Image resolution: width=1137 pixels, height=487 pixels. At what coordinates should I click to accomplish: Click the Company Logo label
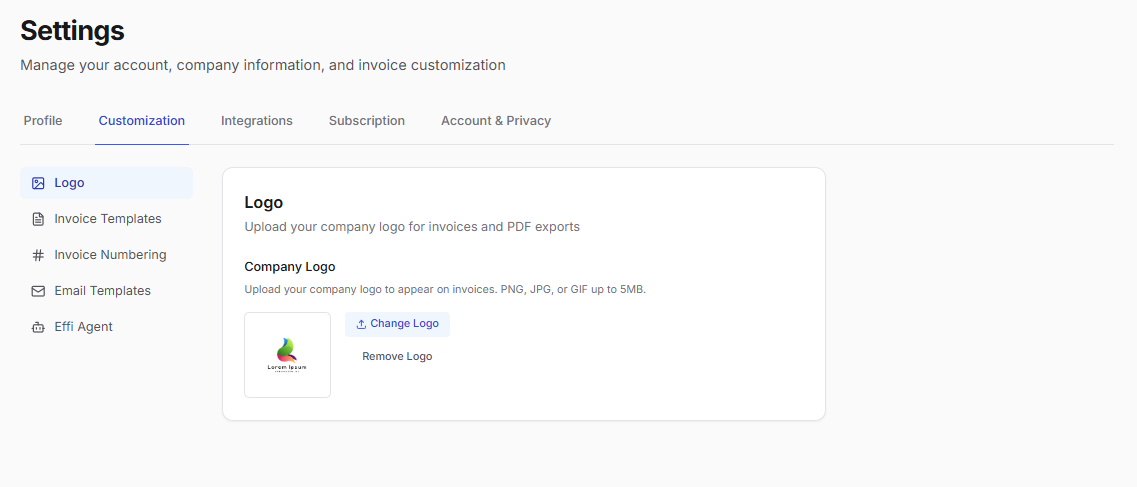290,267
